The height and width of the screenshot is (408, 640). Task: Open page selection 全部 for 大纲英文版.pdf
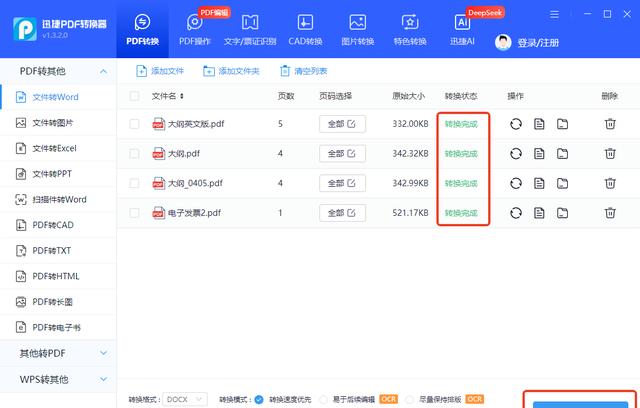click(x=342, y=124)
